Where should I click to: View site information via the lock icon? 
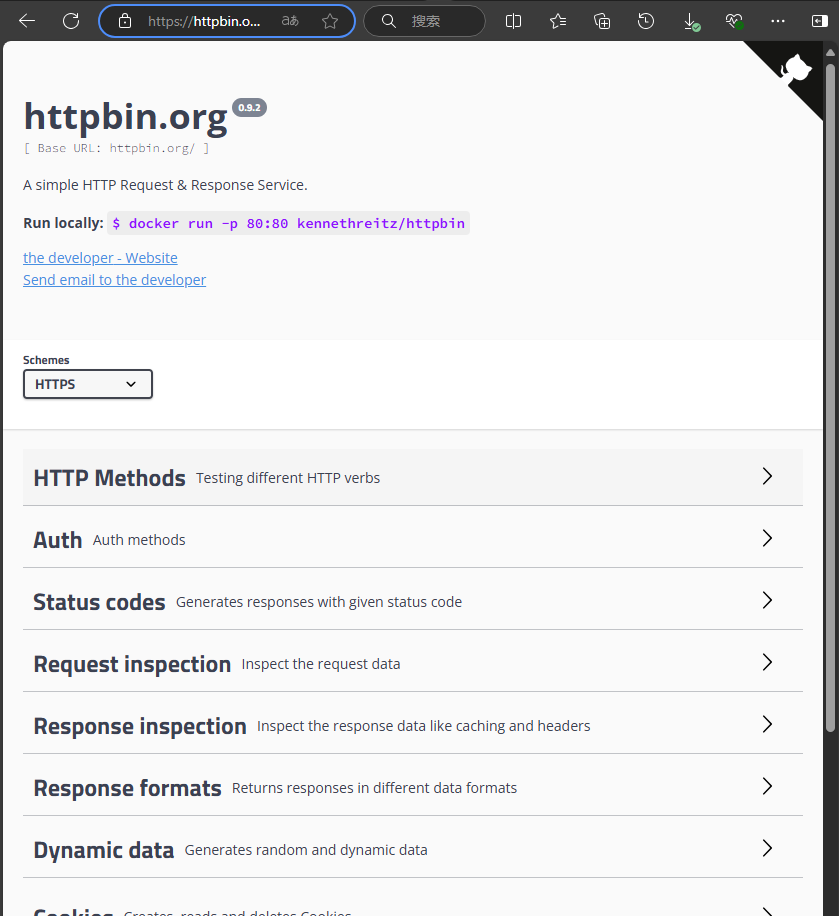(x=126, y=21)
